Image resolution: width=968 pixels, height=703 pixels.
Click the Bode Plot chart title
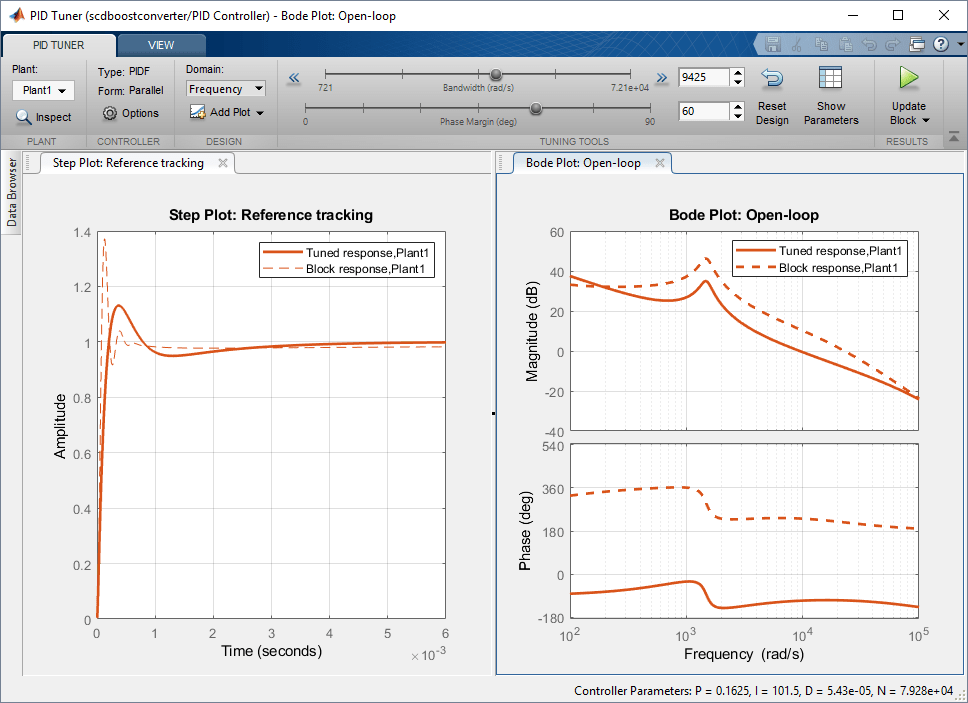pos(744,215)
